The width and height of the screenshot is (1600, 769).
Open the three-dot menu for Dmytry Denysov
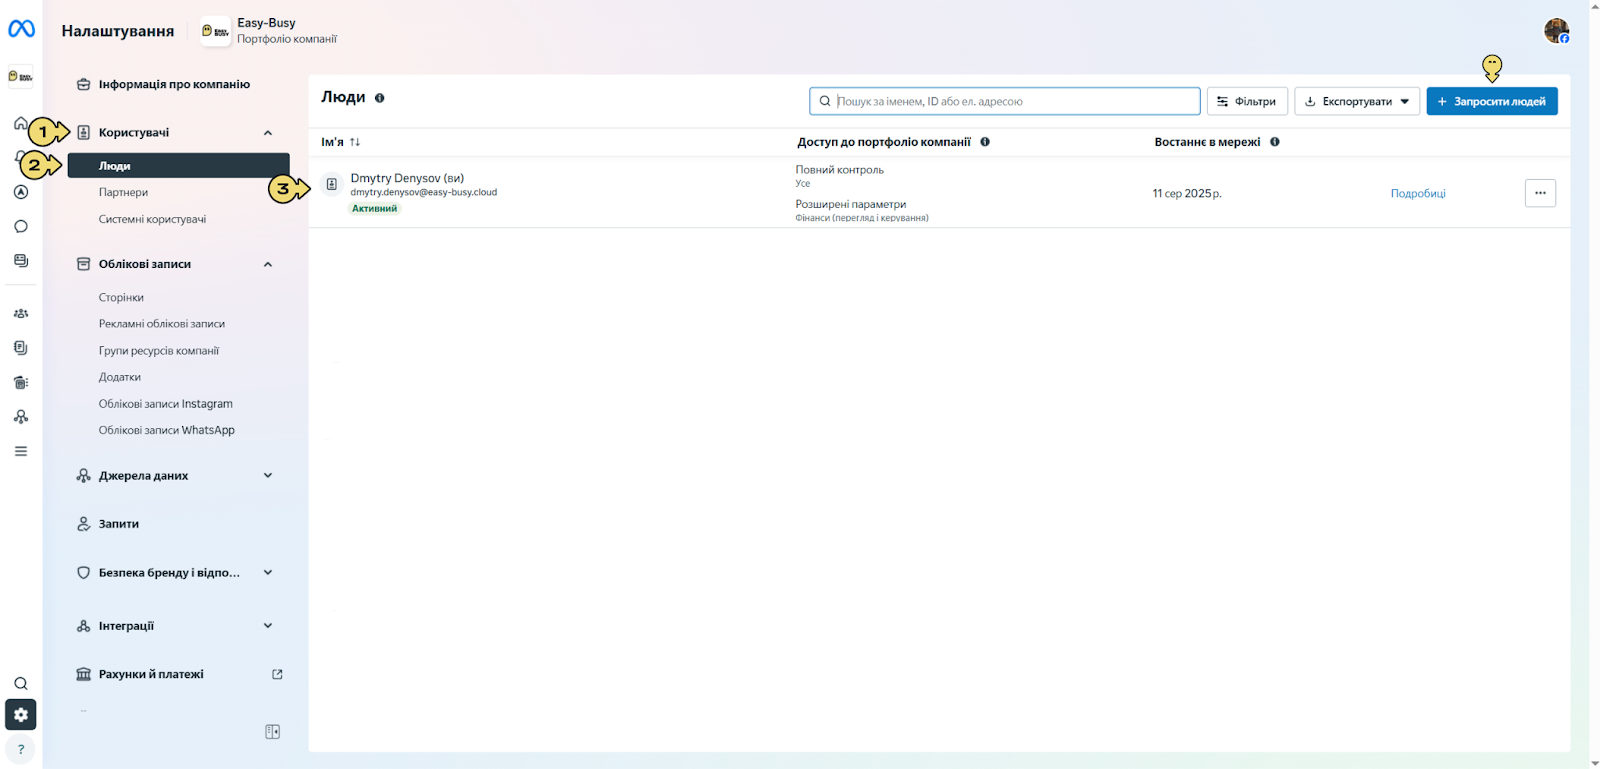pyautogui.click(x=1540, y=193)
